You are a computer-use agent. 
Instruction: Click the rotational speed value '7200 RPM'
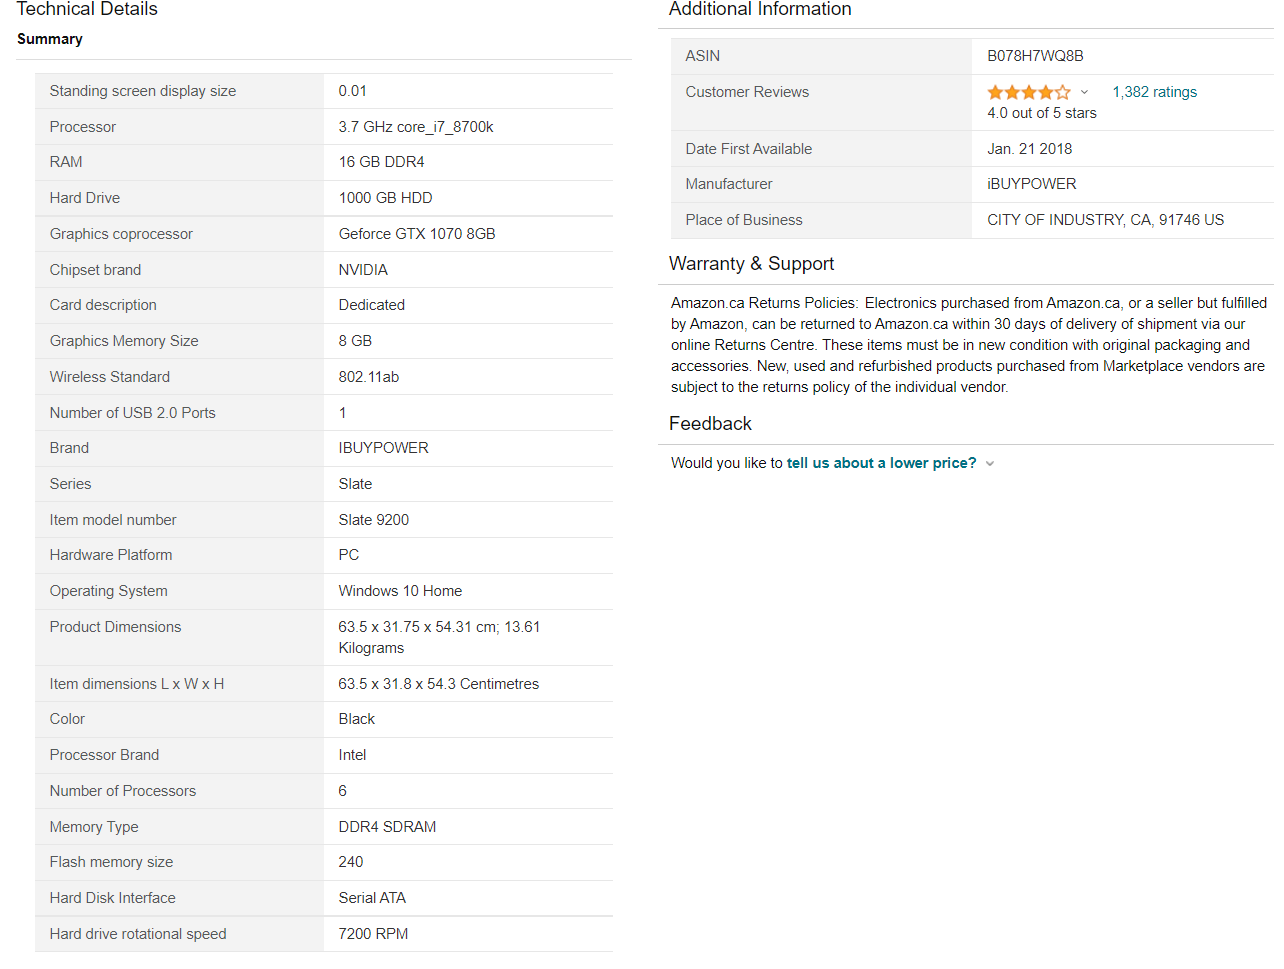373,934
